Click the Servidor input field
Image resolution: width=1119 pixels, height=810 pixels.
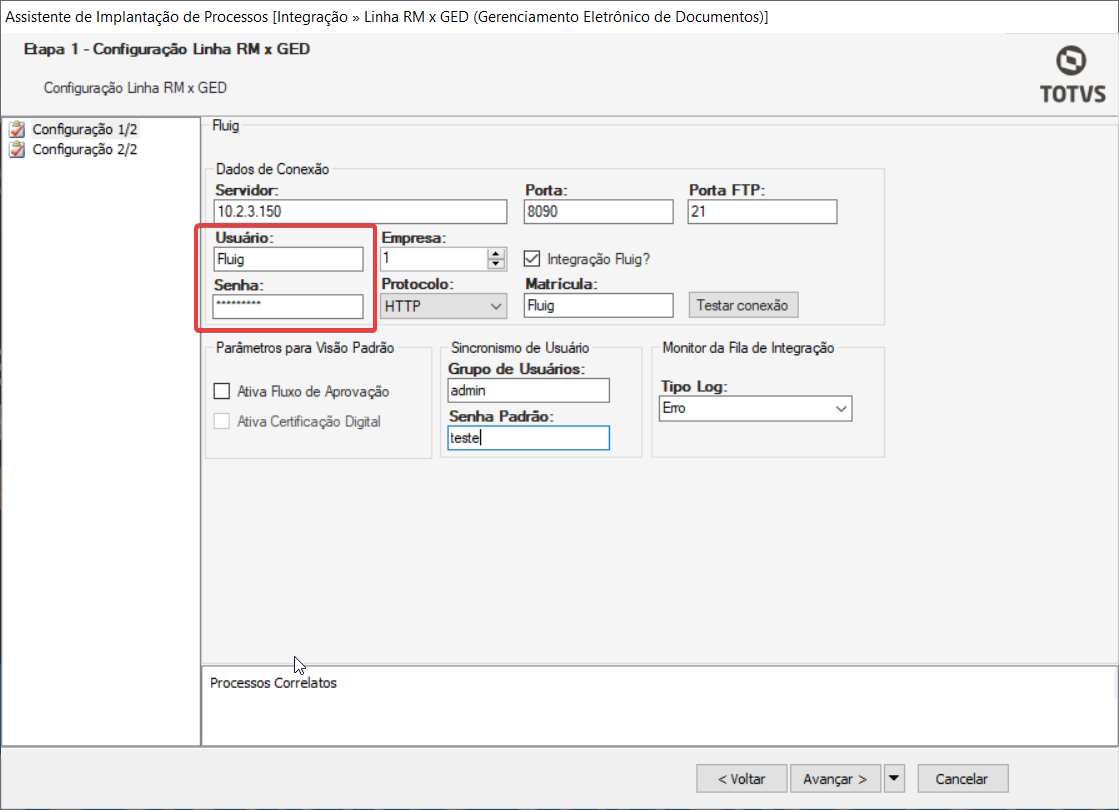(x=360, y=212)
